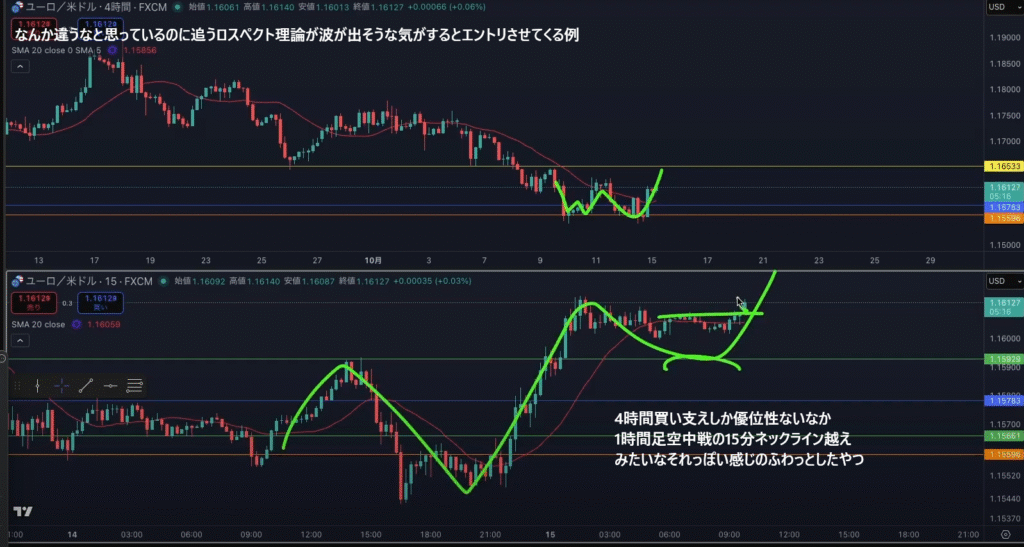Open the USD currency dropdown in lower chart

tap(1004, 281)
